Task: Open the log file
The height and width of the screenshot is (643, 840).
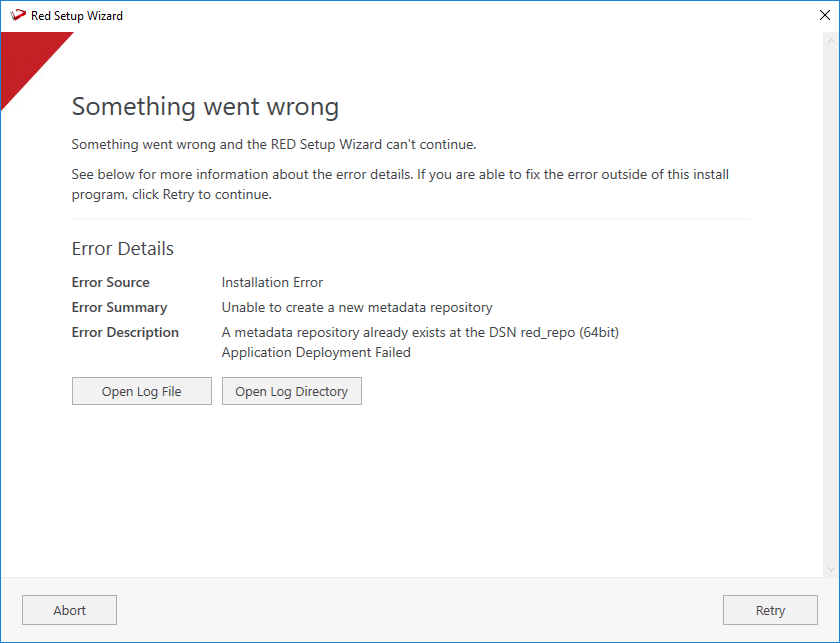Action: point(142,391)
